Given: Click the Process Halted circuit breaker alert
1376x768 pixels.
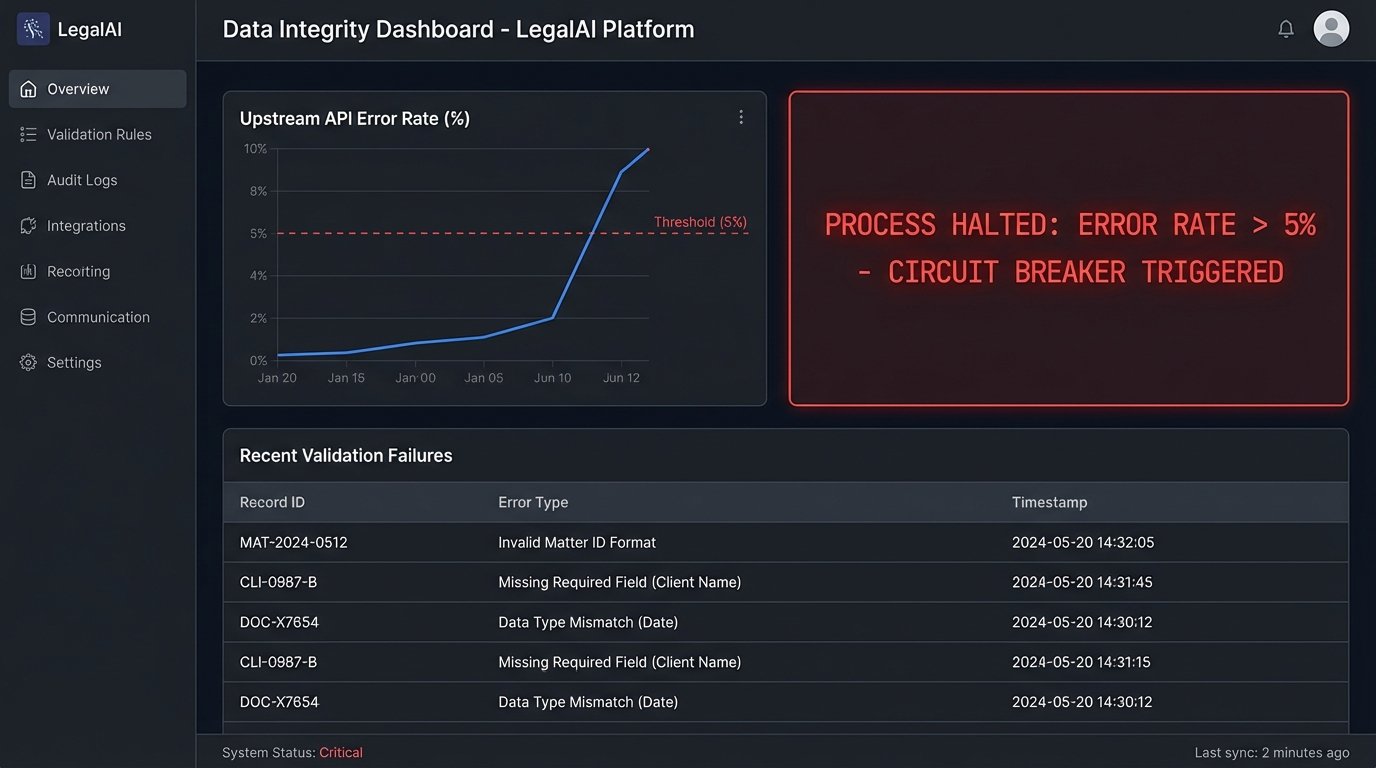Looking at the screenshot, I should (1068, 249).
